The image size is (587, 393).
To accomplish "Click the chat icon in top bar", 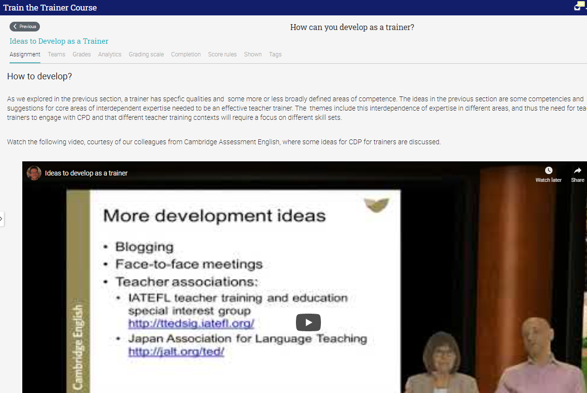I will [579, 6].
